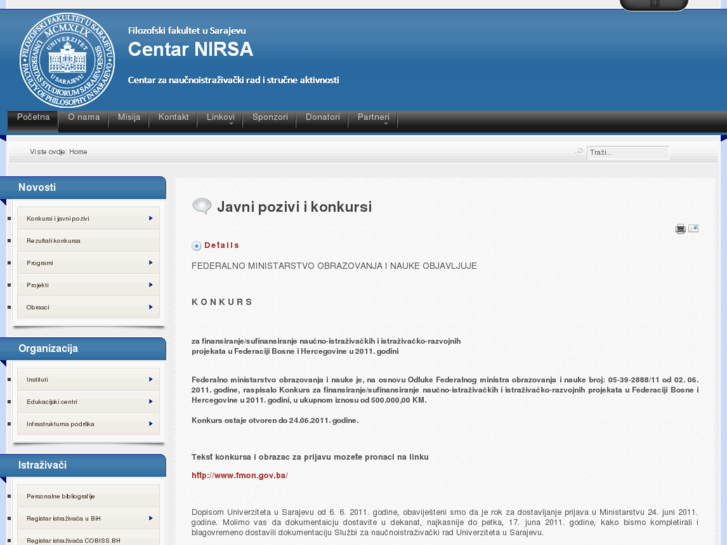
Task: Expand the Instituti submenu arrow
Action: [x=151, y=380]
